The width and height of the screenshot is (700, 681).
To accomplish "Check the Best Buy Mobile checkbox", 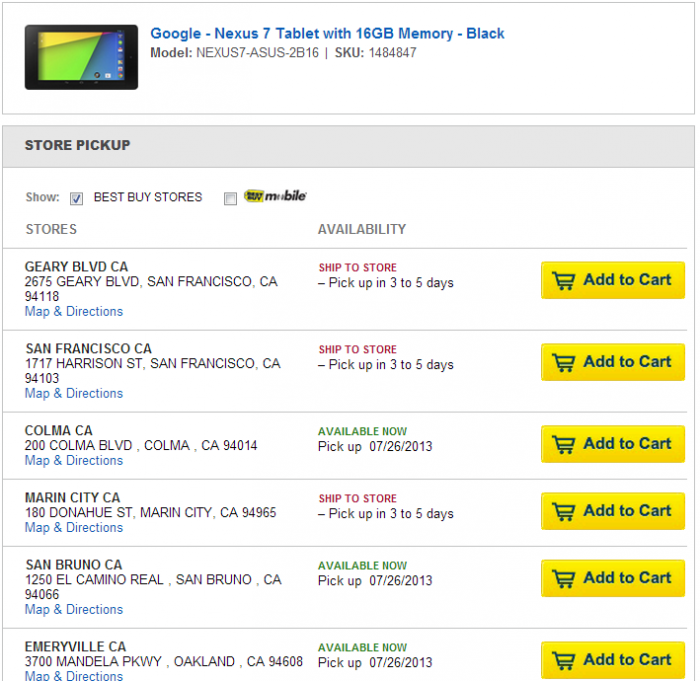I will coord(230,198).
